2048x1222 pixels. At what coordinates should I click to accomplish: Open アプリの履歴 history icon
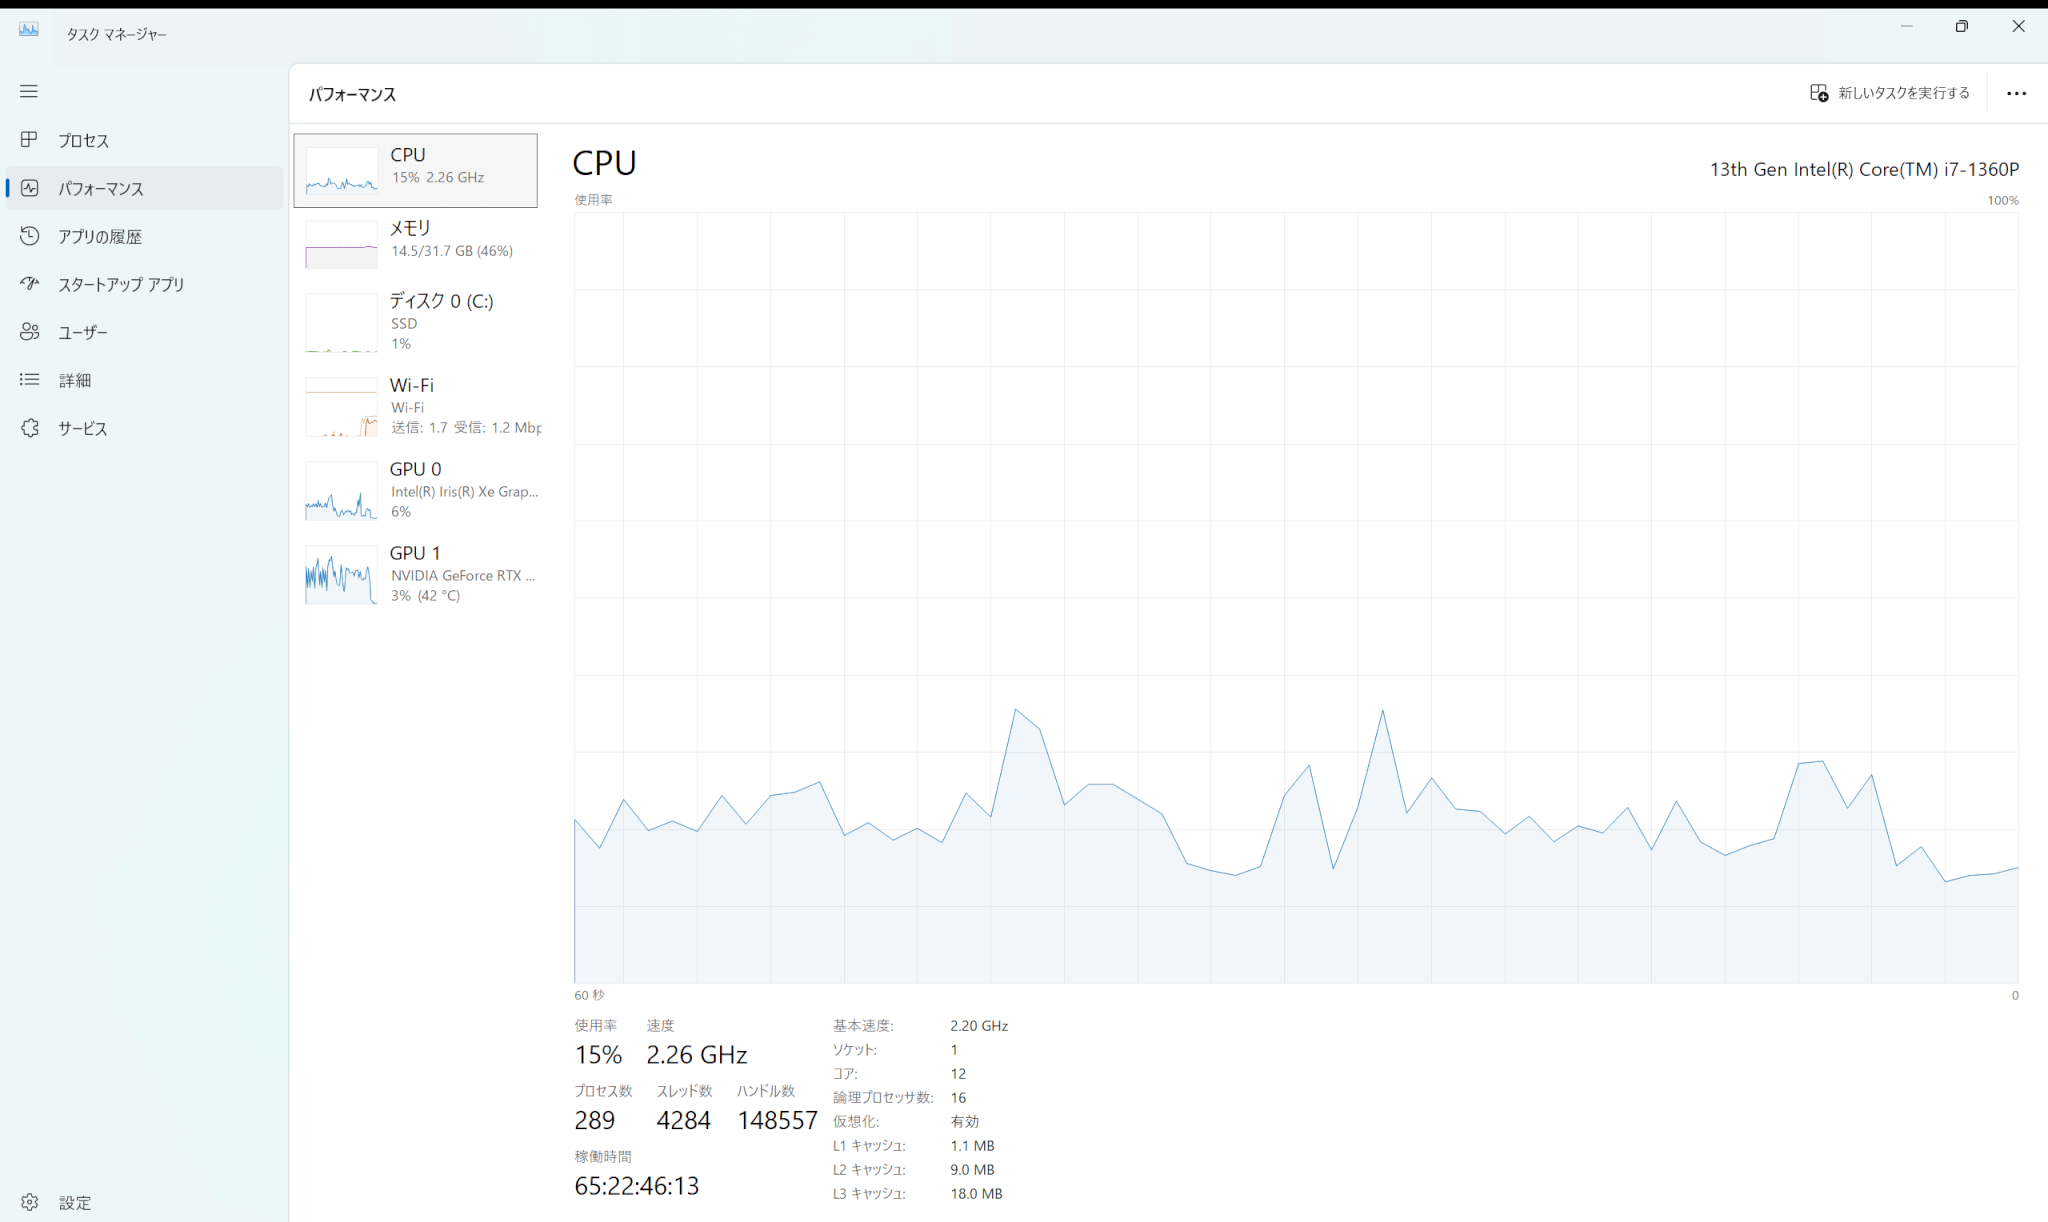click(29, 236)
